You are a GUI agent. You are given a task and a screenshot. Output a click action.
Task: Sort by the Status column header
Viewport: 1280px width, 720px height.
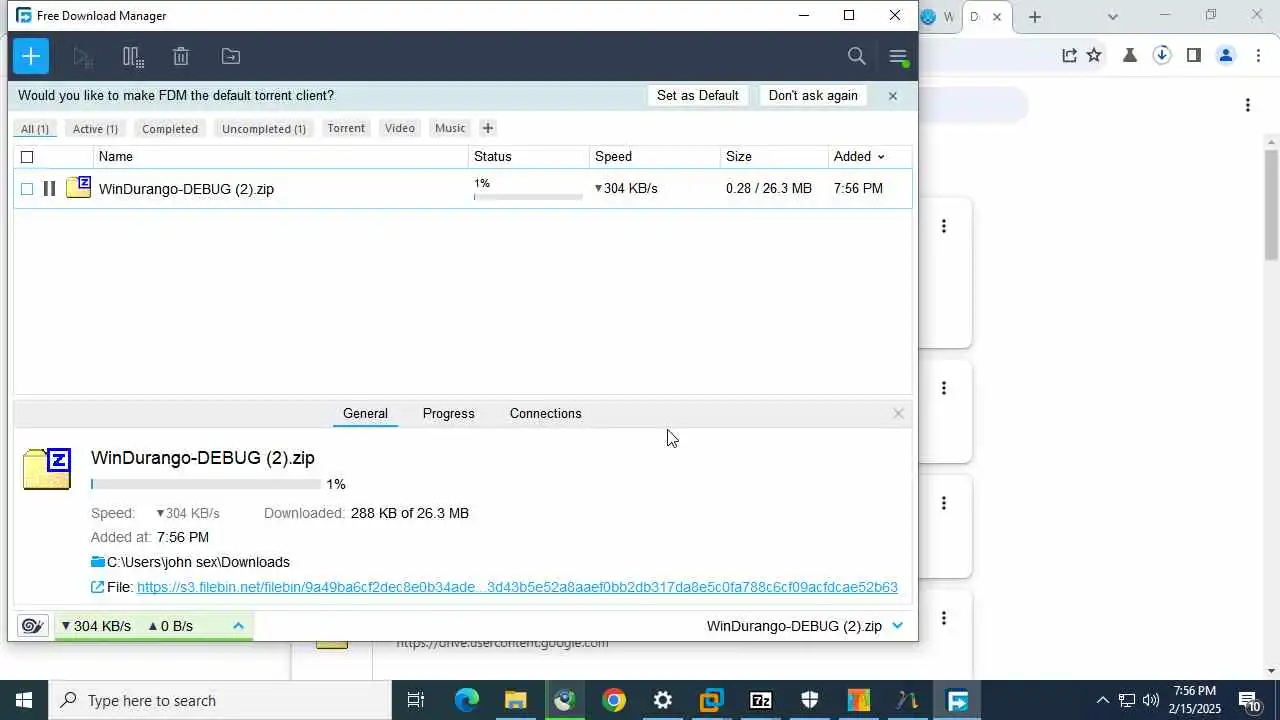coord(529,156)
